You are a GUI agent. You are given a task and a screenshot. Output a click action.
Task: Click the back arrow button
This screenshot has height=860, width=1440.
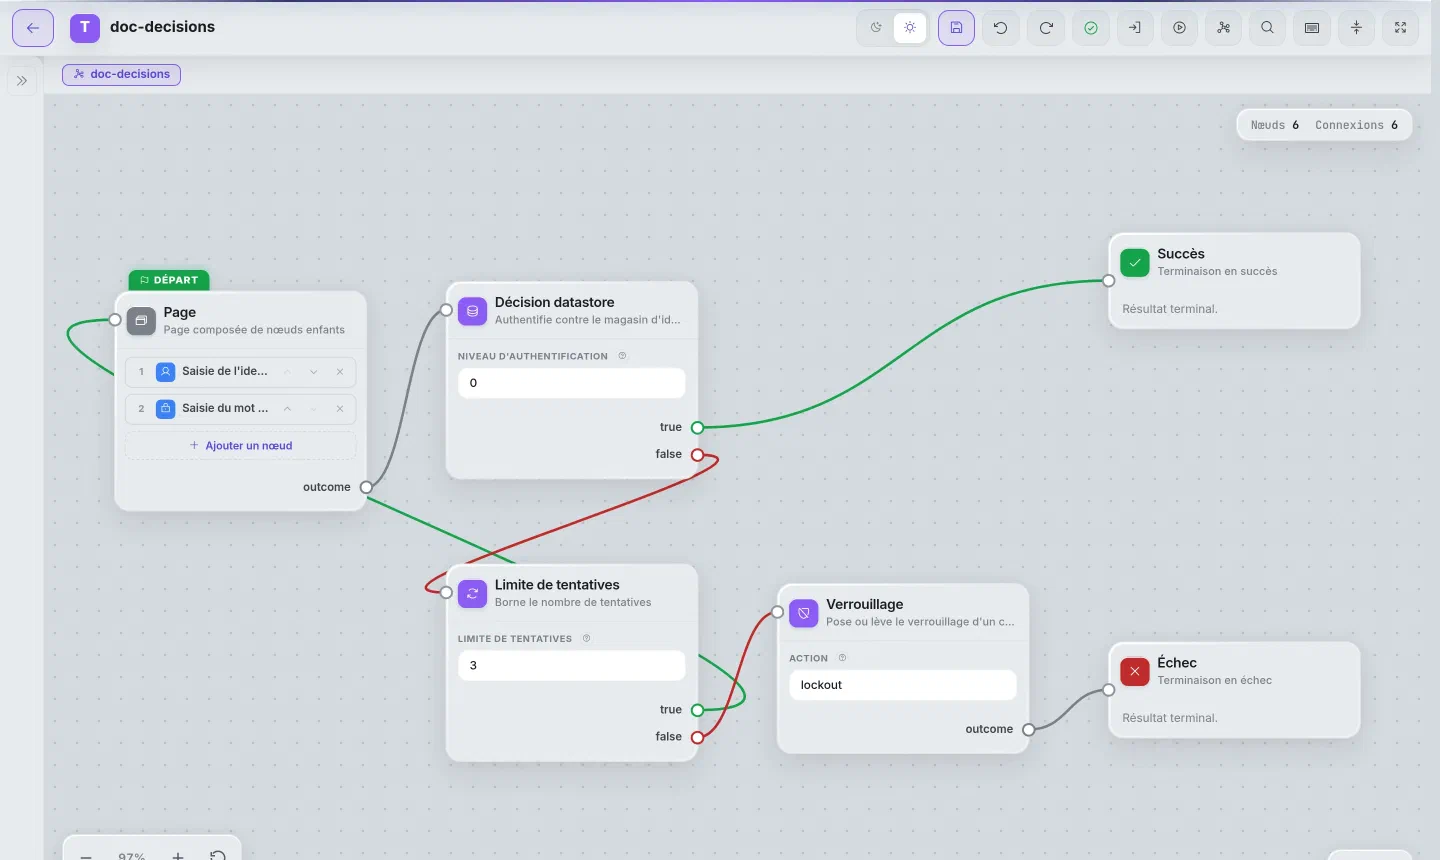[33, 28]
